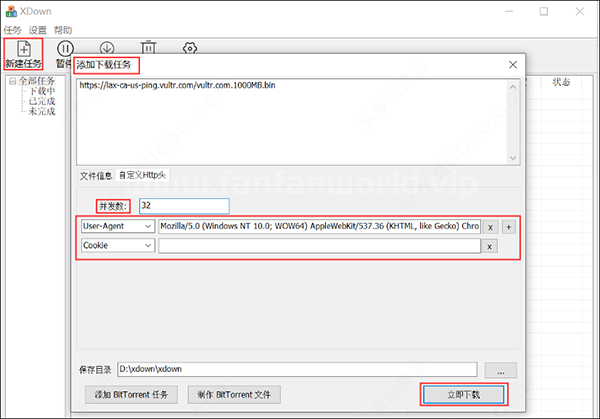Screen dimensions: 600x419
Task: Open the User-Agent header dropdown
Action: point(118,226)
